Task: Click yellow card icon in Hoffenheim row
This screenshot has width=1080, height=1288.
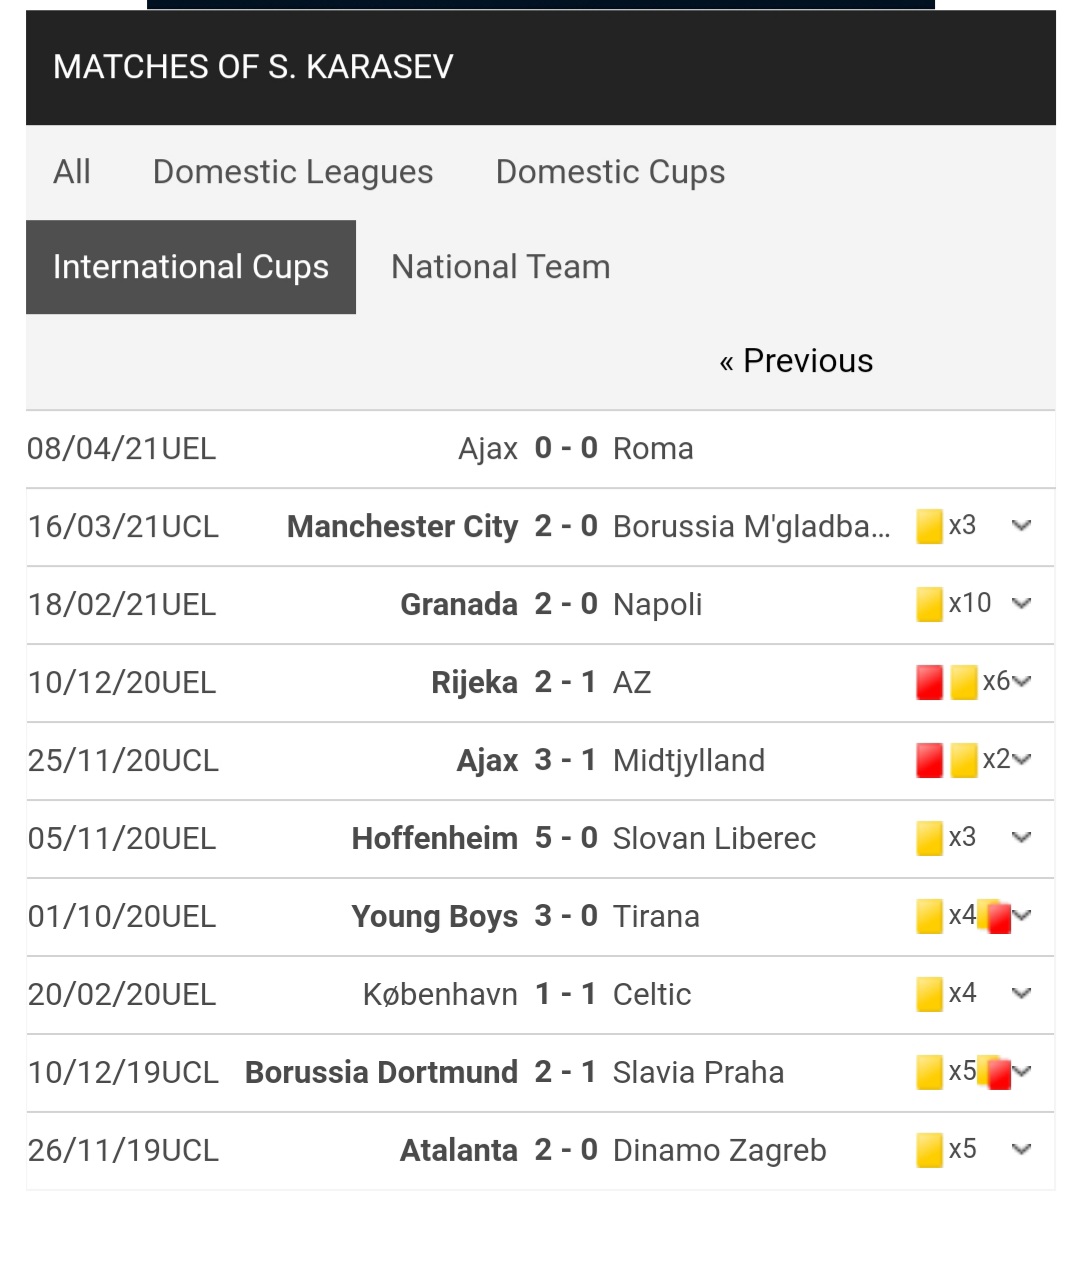Action: (x=929, y=838)
